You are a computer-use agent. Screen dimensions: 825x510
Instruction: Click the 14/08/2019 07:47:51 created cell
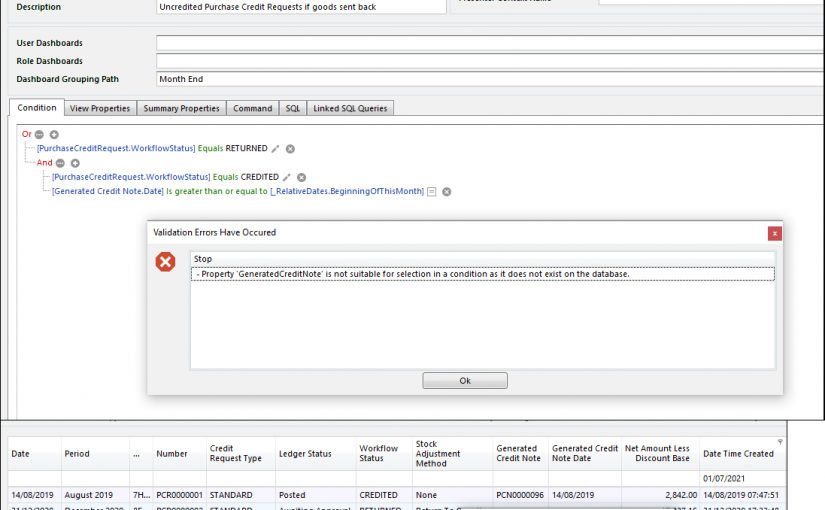[743, 495]
